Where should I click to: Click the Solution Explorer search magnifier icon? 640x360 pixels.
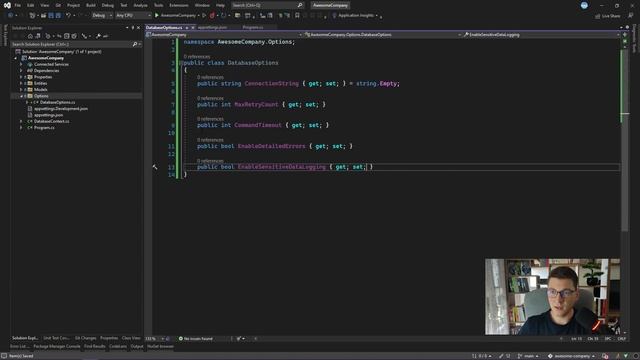pyautogui.click(x=135, y=44)
